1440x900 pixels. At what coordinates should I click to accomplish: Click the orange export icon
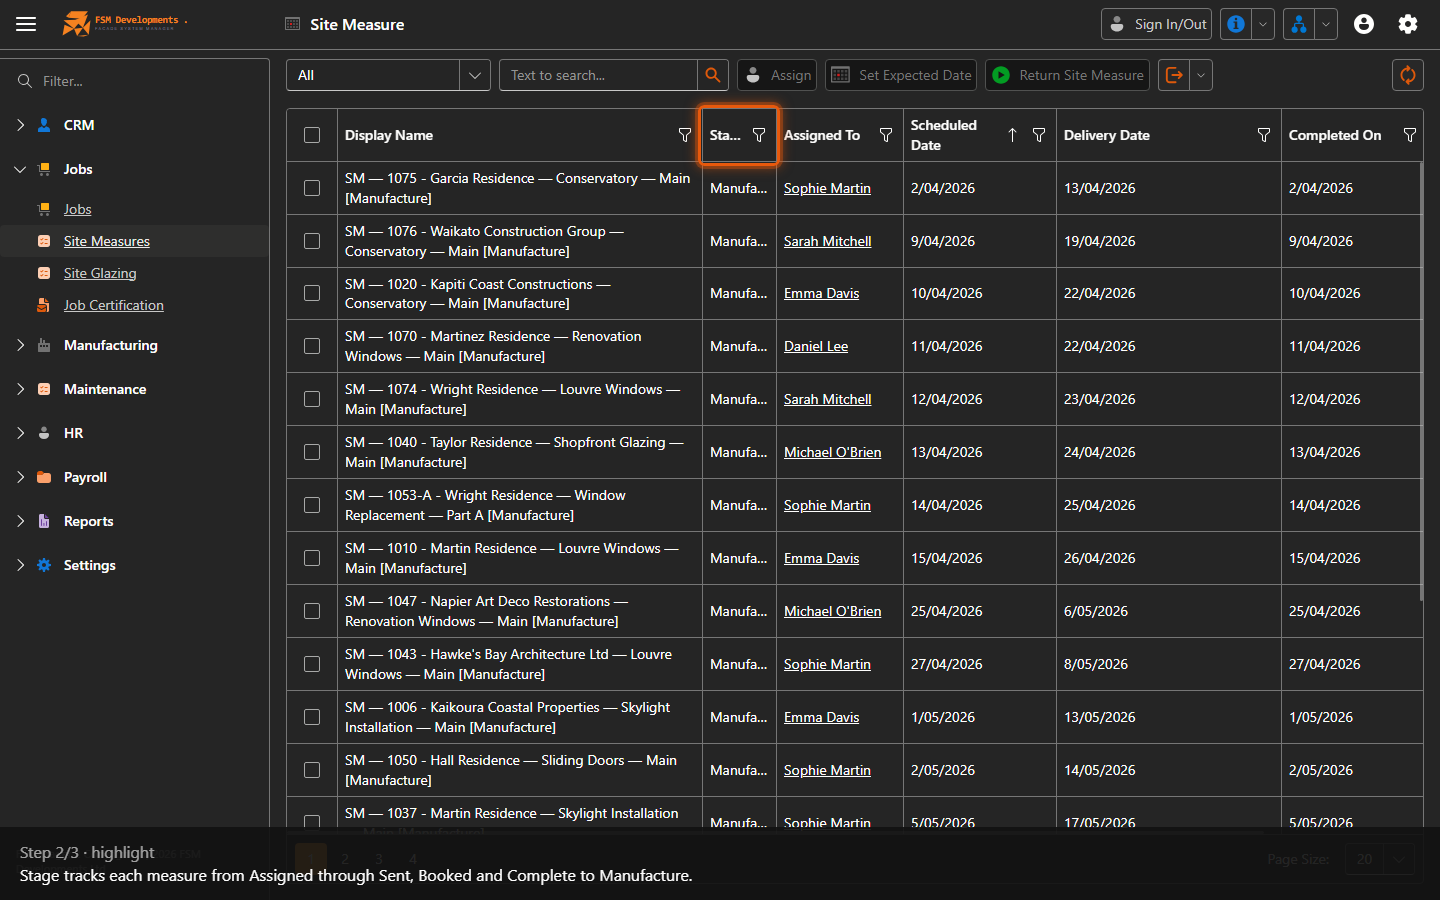pos(1174,75)
